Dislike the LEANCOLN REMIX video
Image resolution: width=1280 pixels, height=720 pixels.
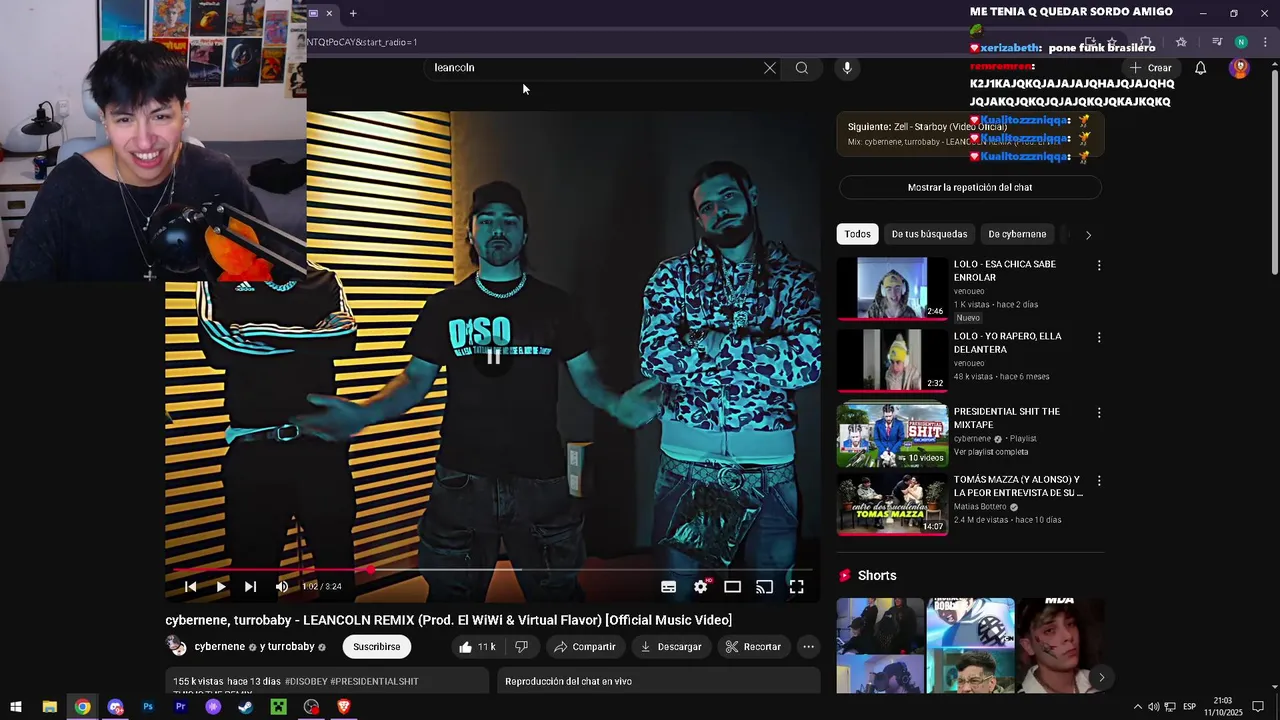coord(521,647)
